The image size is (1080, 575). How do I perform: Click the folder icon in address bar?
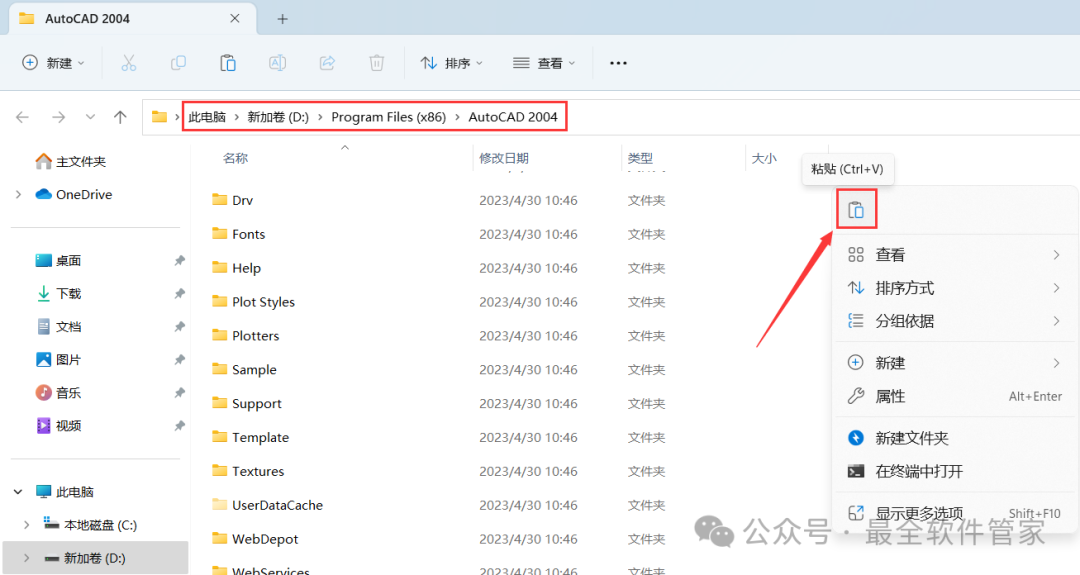point(159,117)
